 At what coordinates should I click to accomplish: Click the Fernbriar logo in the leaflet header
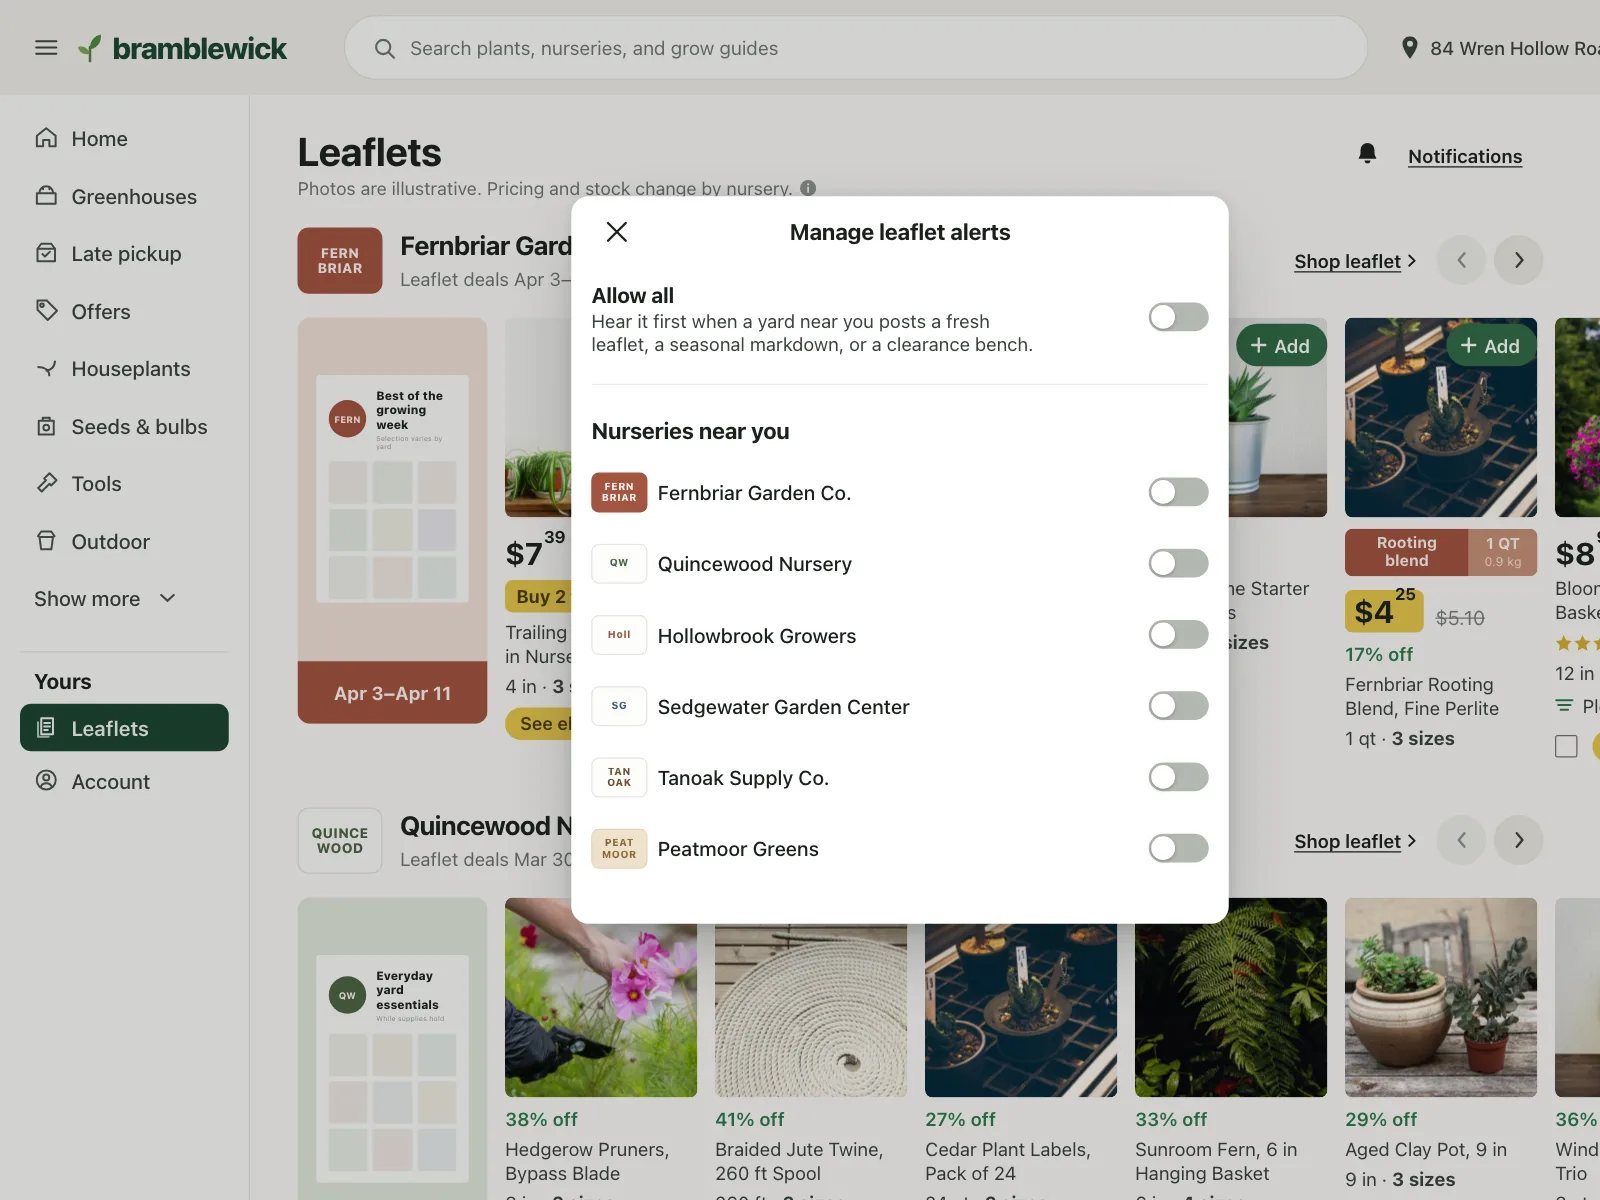[x=340, y=261]
